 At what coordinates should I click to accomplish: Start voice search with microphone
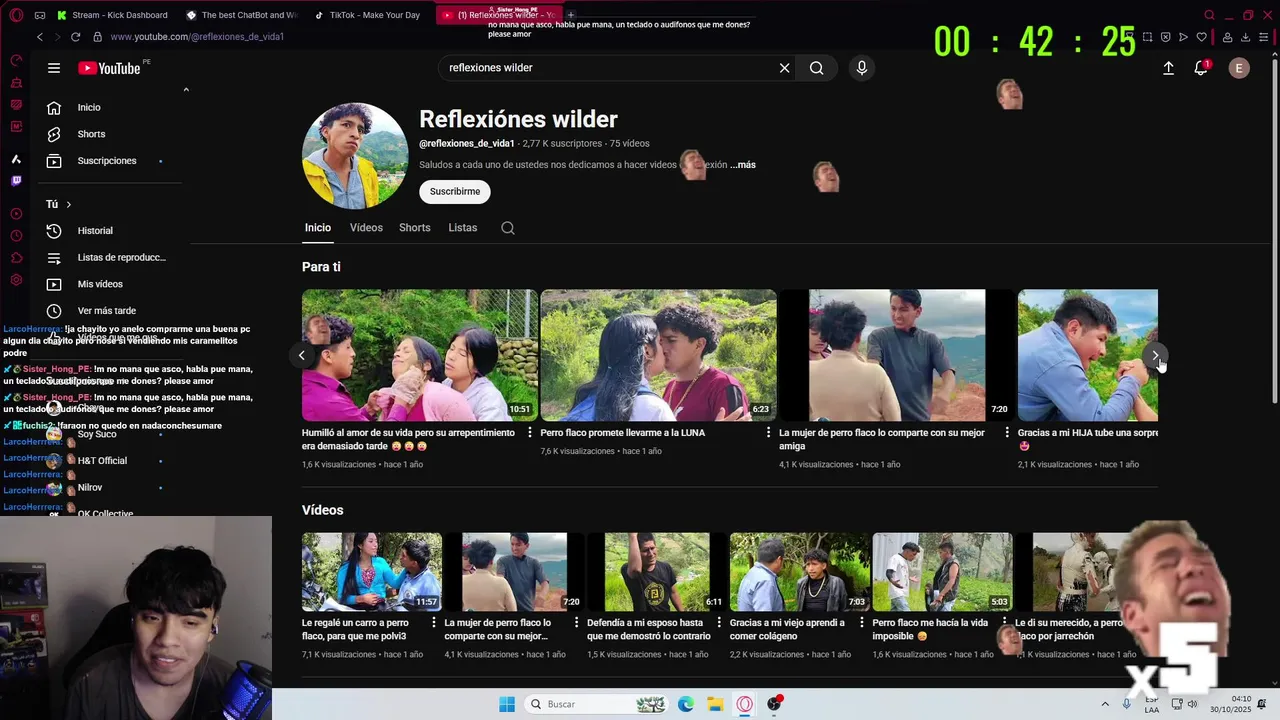point(862,68)
